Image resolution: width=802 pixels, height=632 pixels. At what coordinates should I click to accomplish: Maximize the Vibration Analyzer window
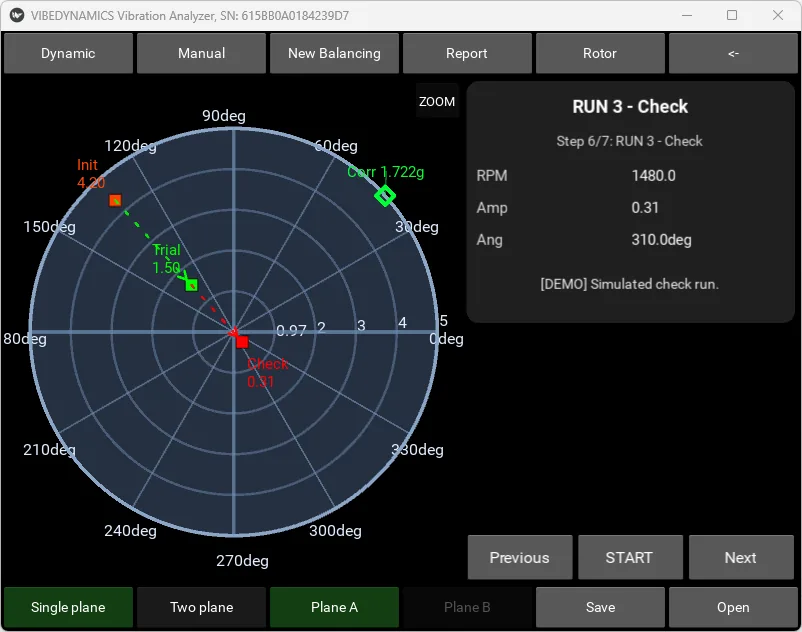point(732,15)
